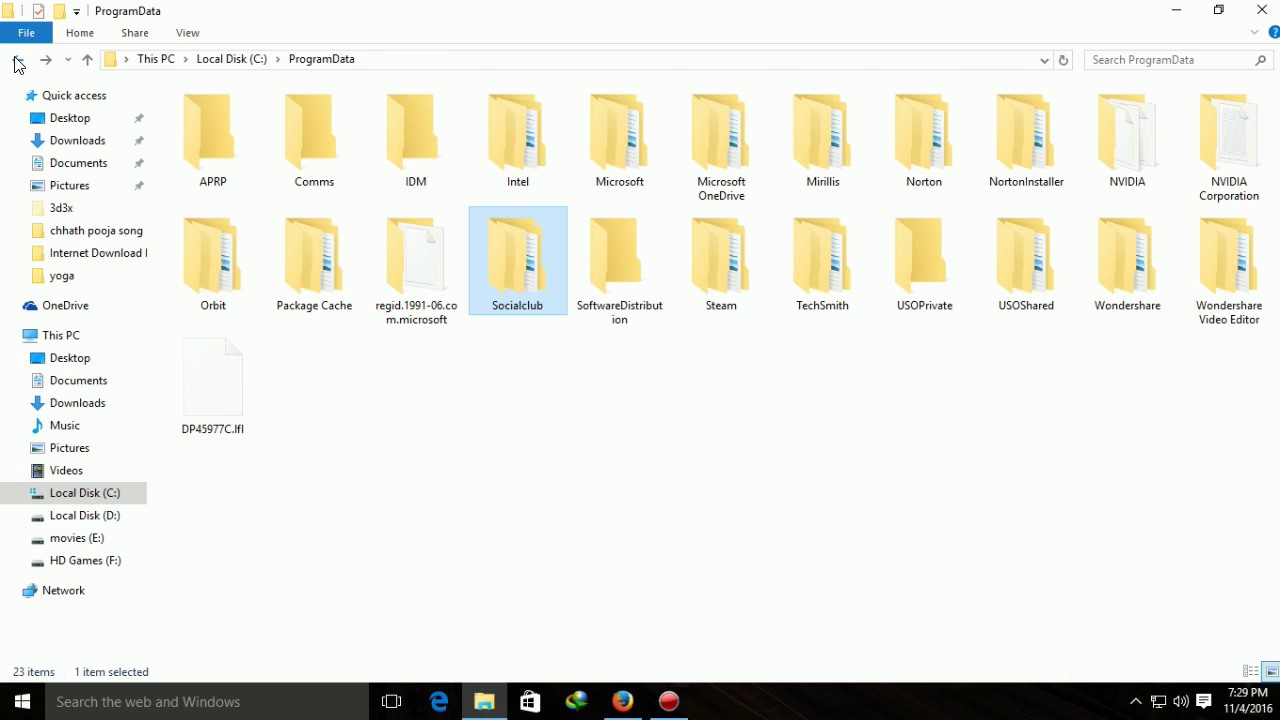Viewport: 1280px width, 720px height.
Task: Open the yoga folder in sidebar
Action: click(x=62, y=276)
